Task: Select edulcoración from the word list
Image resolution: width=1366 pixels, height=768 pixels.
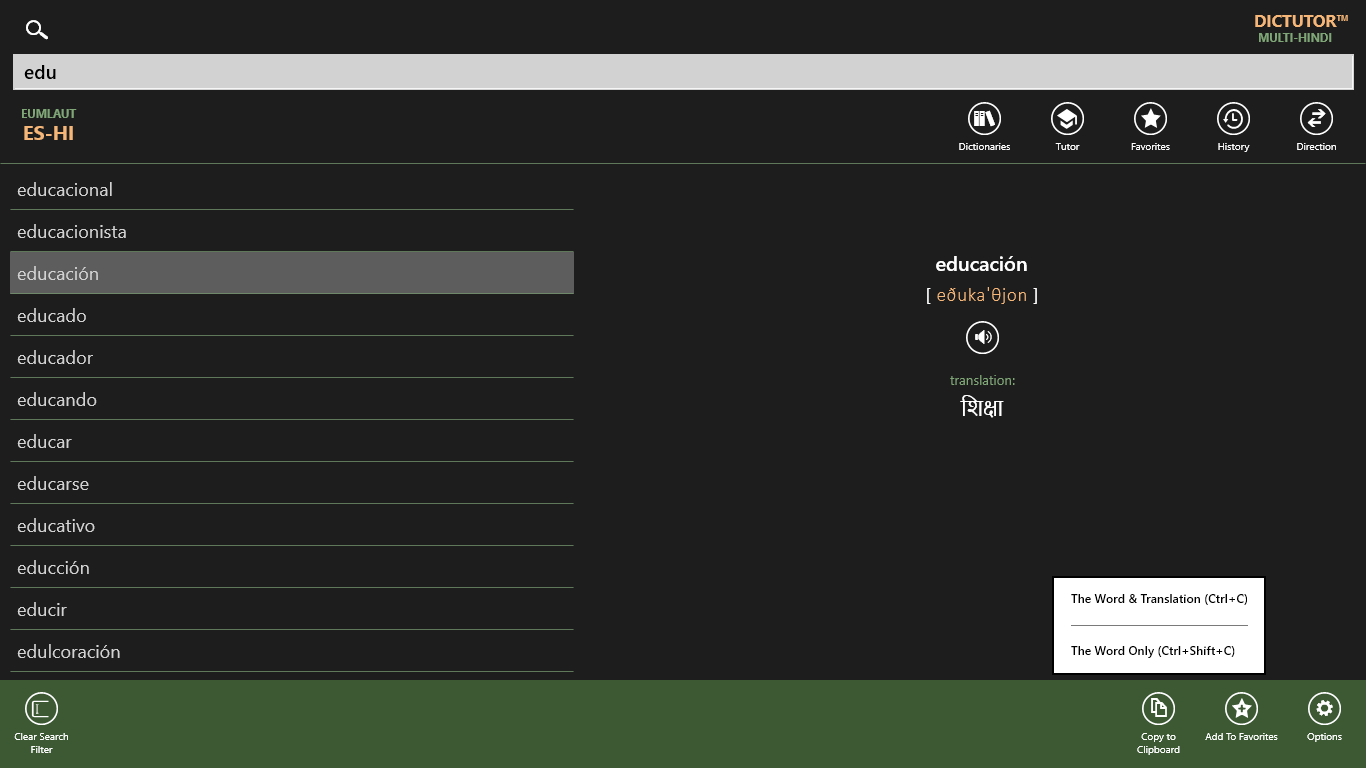Action: coord(292,652)
